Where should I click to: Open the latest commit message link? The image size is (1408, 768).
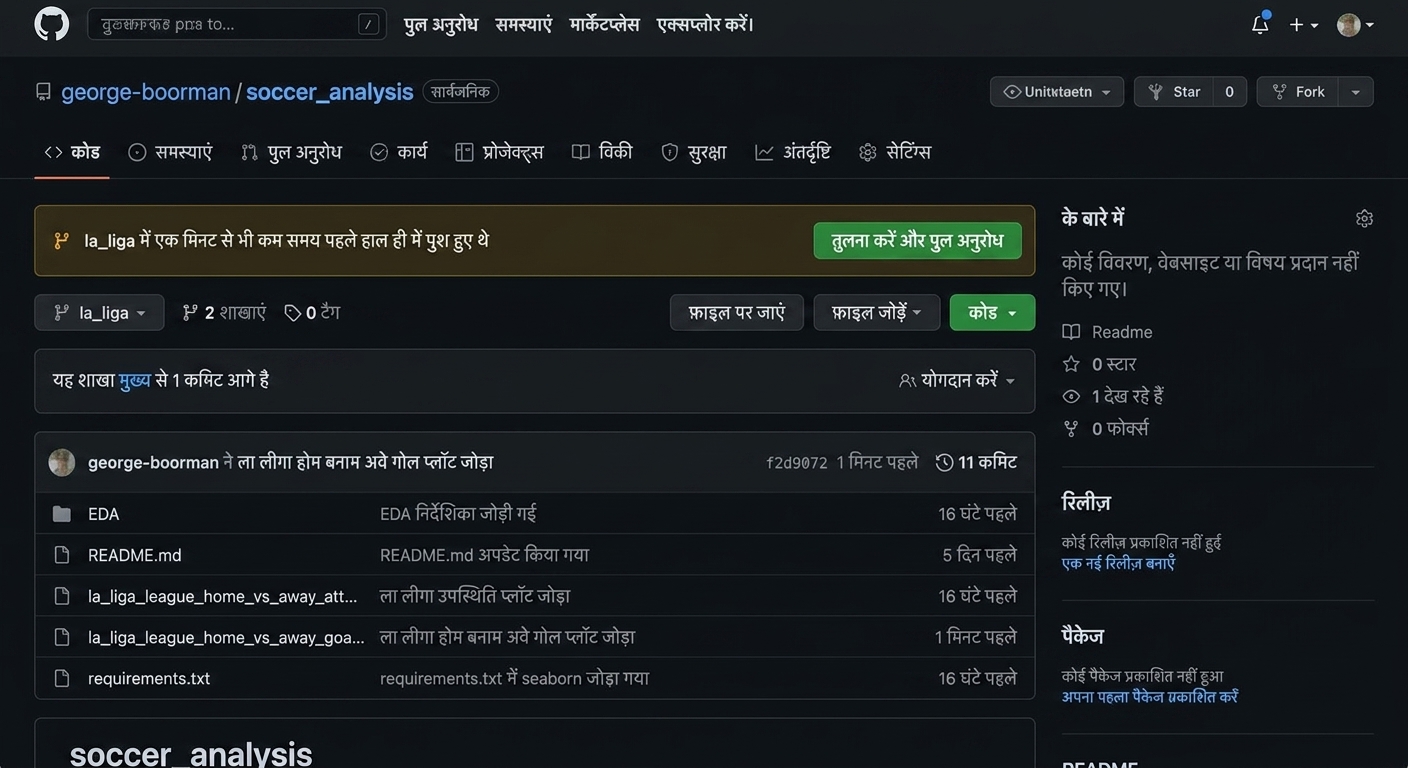click(x=365, y=462)
